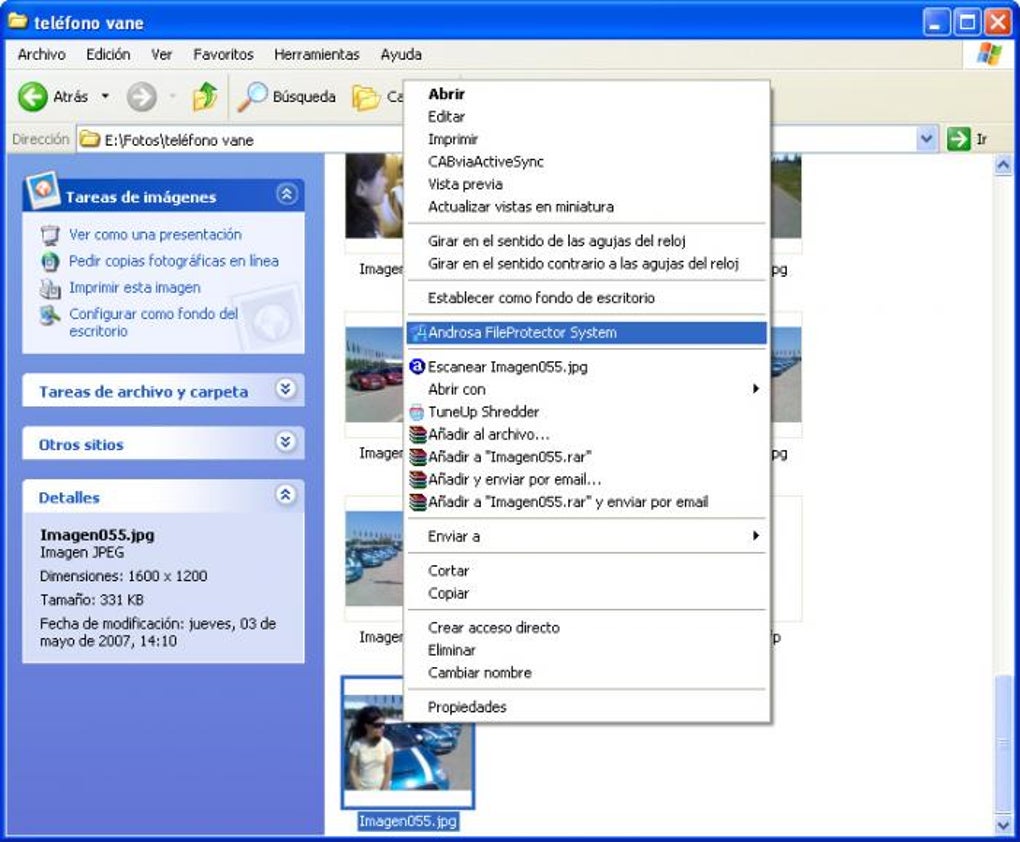The width and height of the screenshot is (1020, 842).
Task: Choose Abrir in the context menu
Action: tap(586, 94)
